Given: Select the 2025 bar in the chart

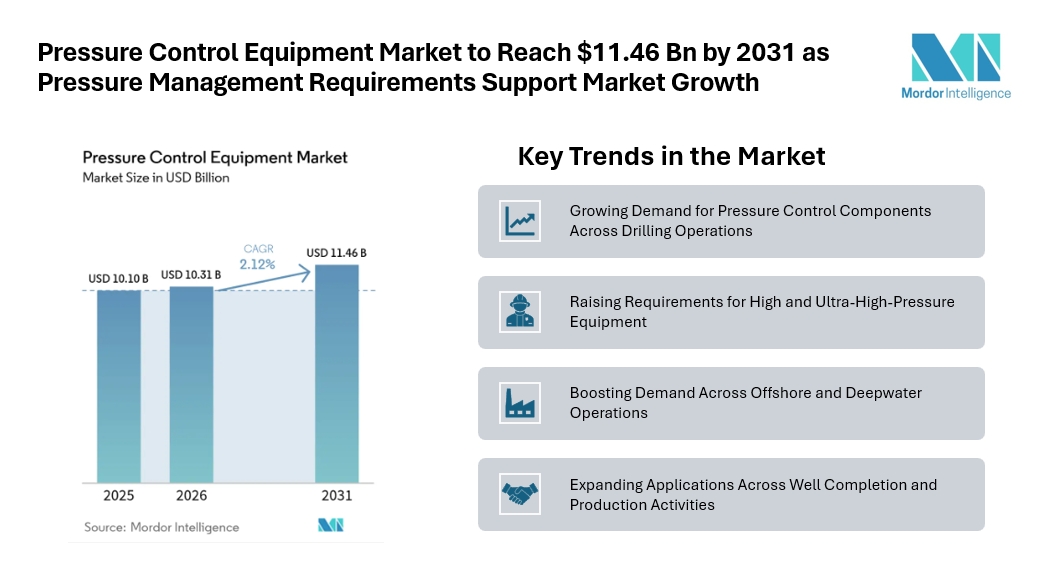Looking at the screenshot, I should pos(119,387).
